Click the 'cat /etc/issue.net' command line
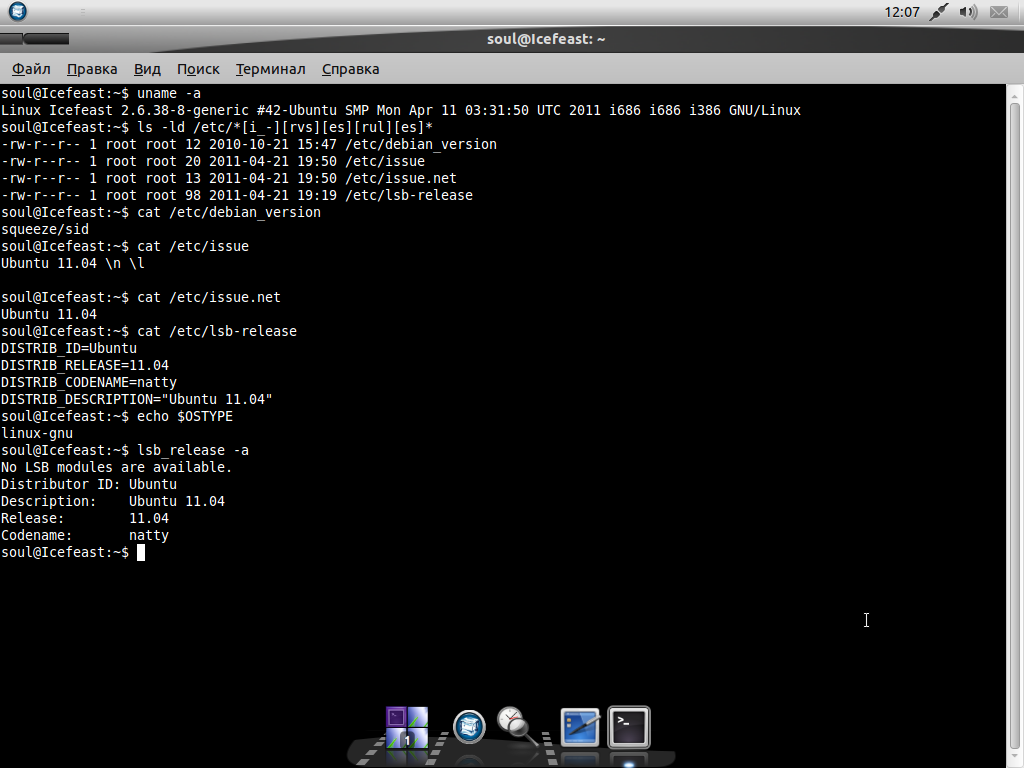Screen dimensions: 1024x768 tap(140, 297)
